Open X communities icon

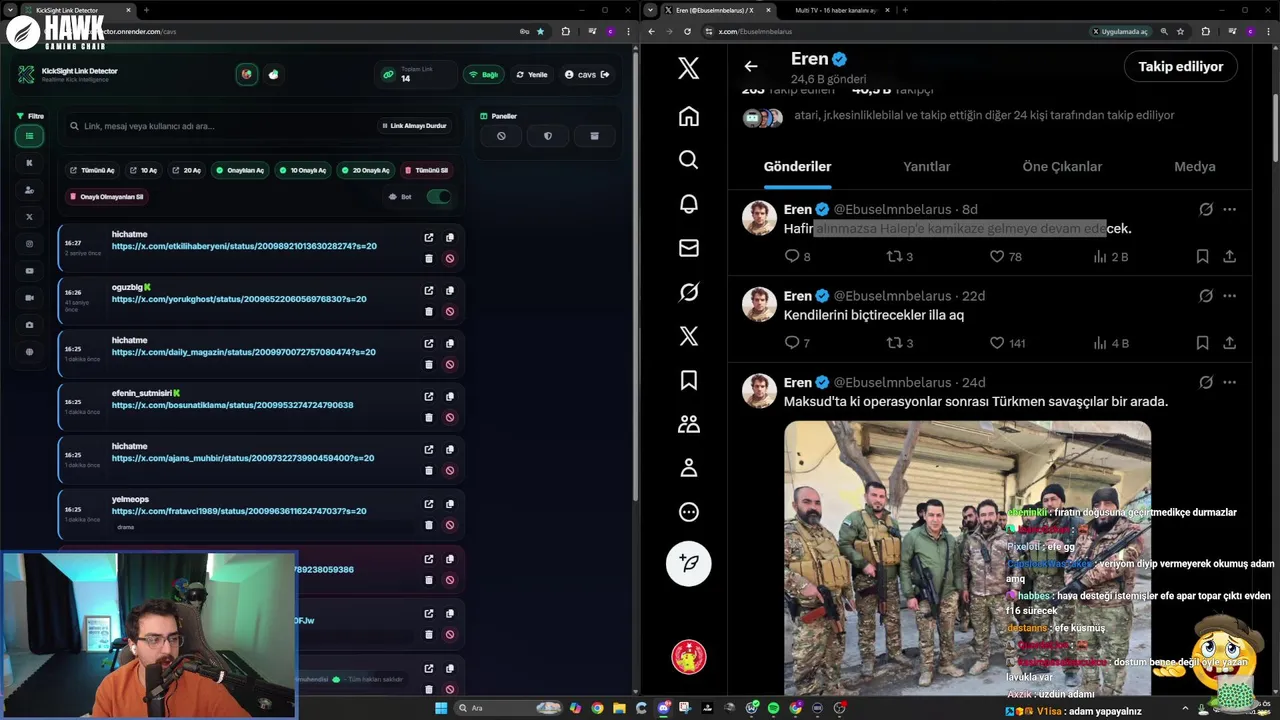point(689,424)
